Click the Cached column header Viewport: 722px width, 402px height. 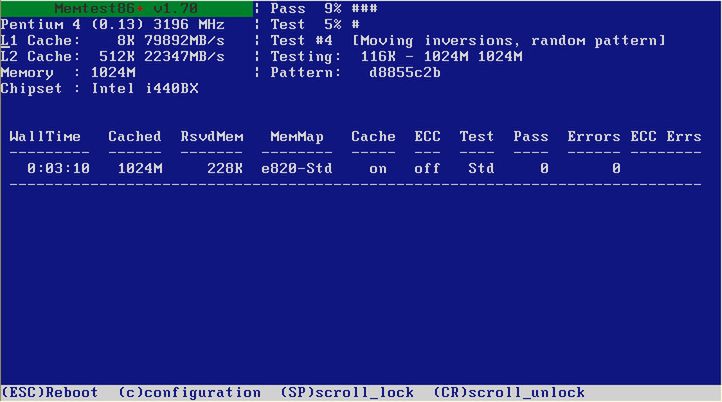[x=135, y=136]
